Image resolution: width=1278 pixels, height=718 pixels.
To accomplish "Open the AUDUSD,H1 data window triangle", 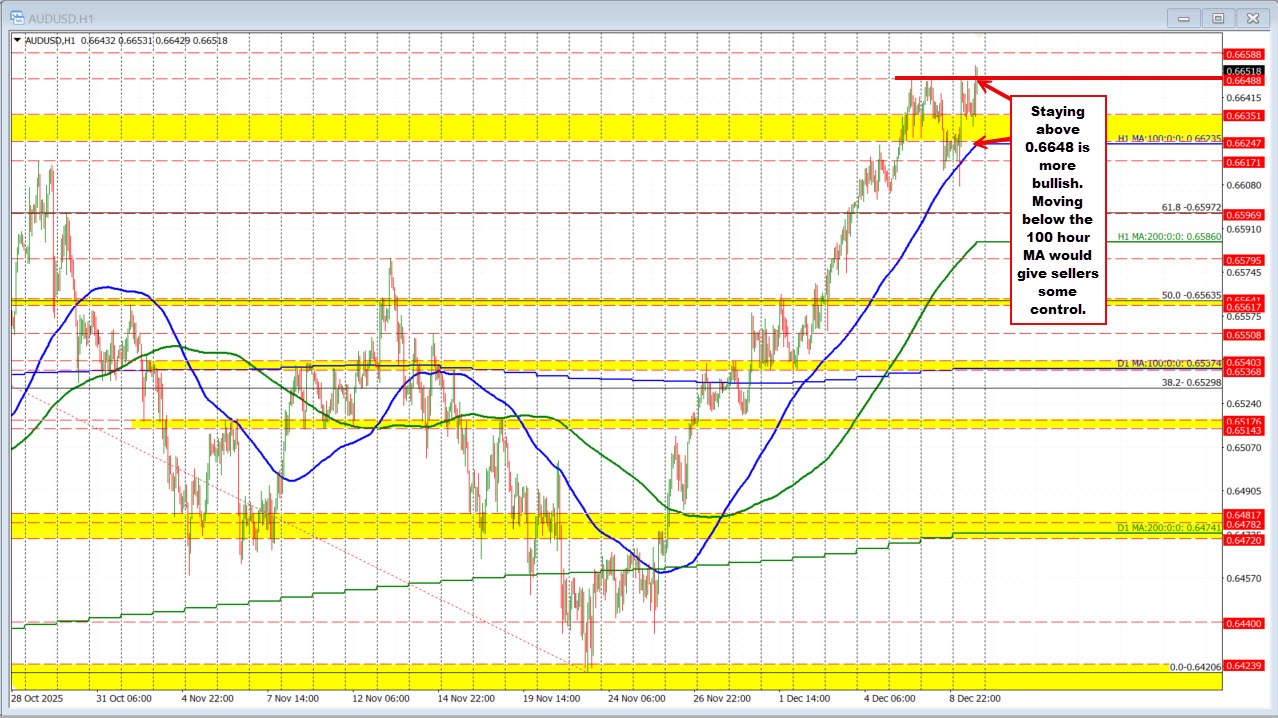I will pos(18,41).
